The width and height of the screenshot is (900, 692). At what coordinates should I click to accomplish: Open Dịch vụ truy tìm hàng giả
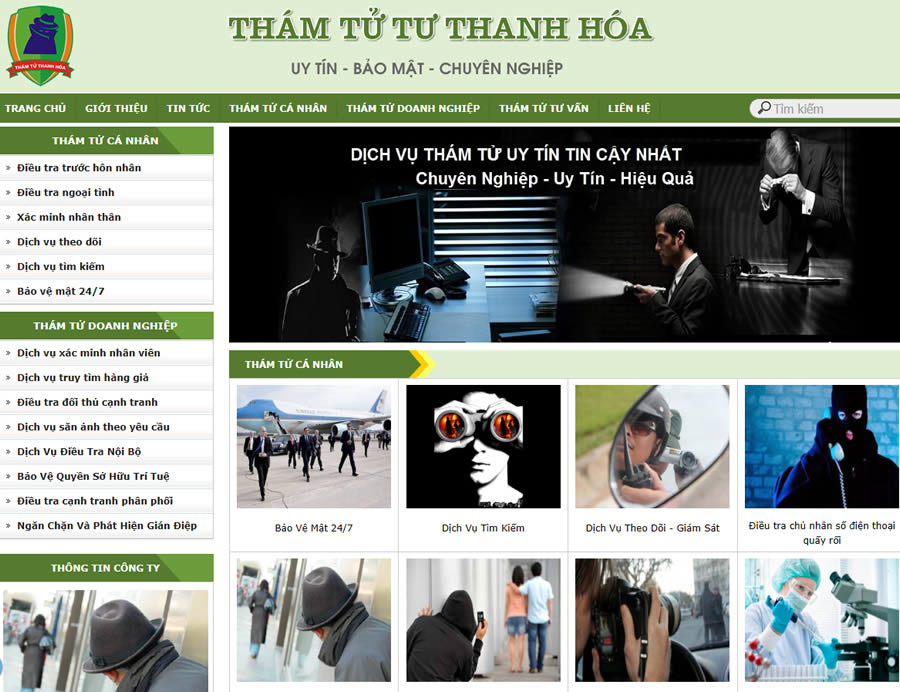[83, 378]
